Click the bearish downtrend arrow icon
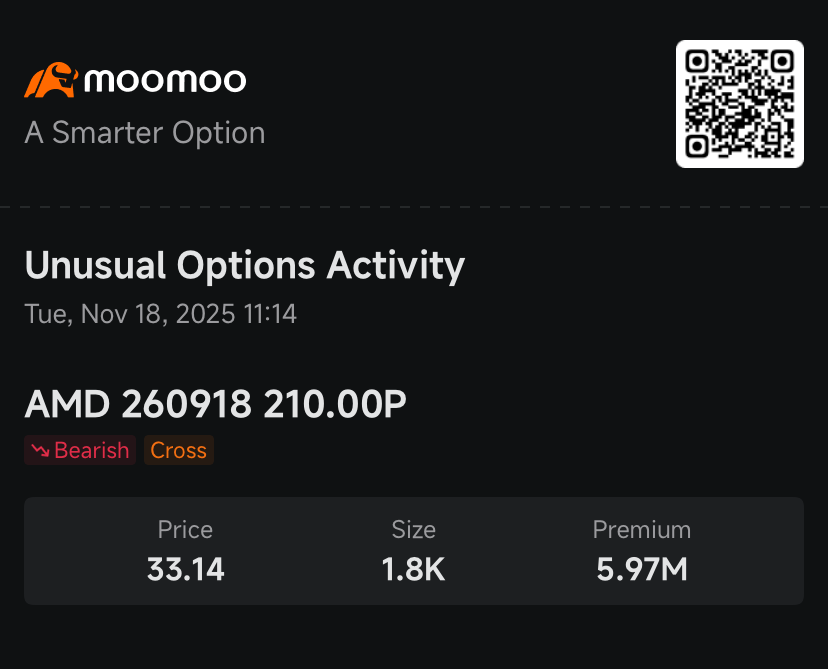This screenshot has height=669, width=828. pyautogui.click(x=40, y=450)
